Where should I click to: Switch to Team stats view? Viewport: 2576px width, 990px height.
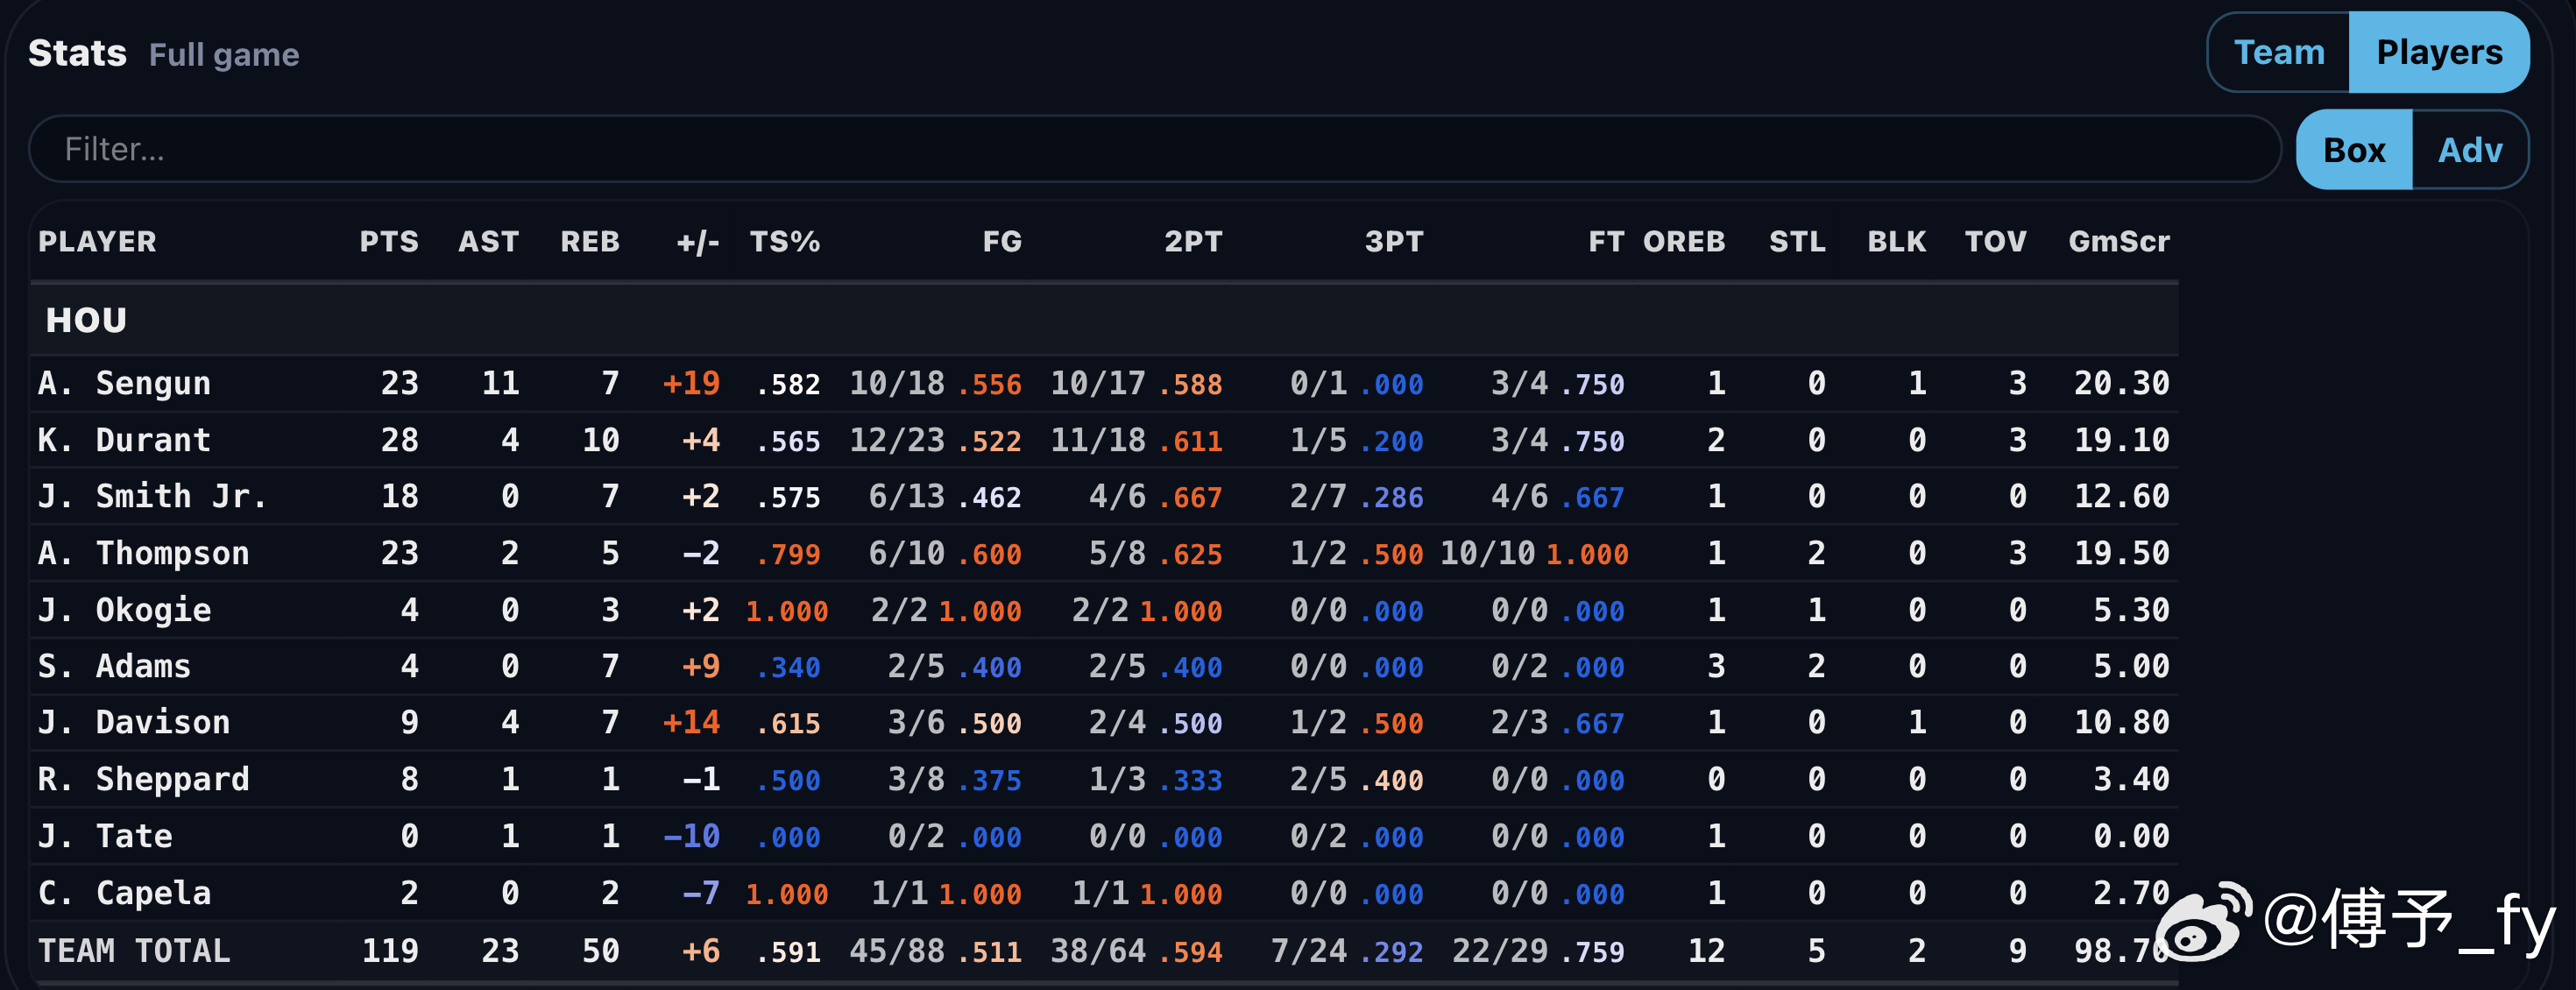[2278, 52]
